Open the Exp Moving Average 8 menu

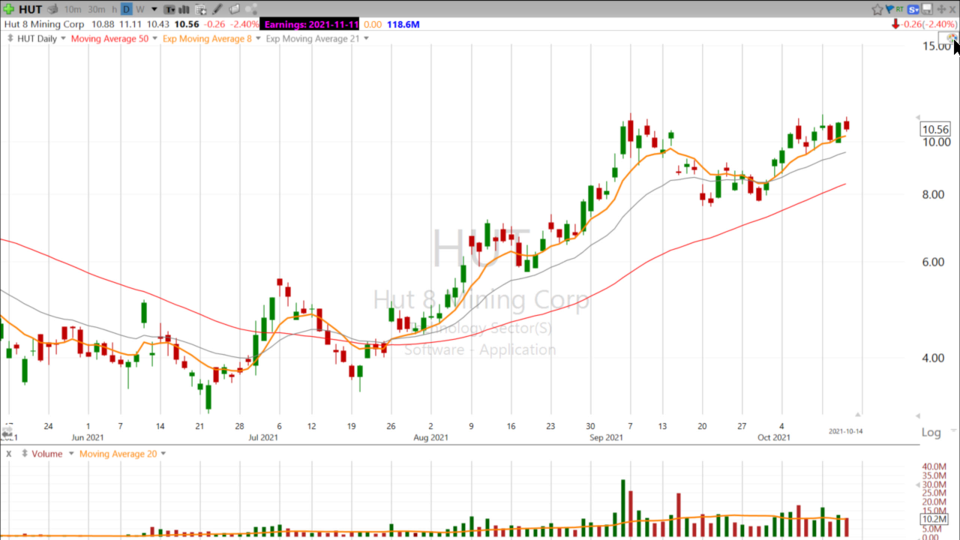coord(258,38)
